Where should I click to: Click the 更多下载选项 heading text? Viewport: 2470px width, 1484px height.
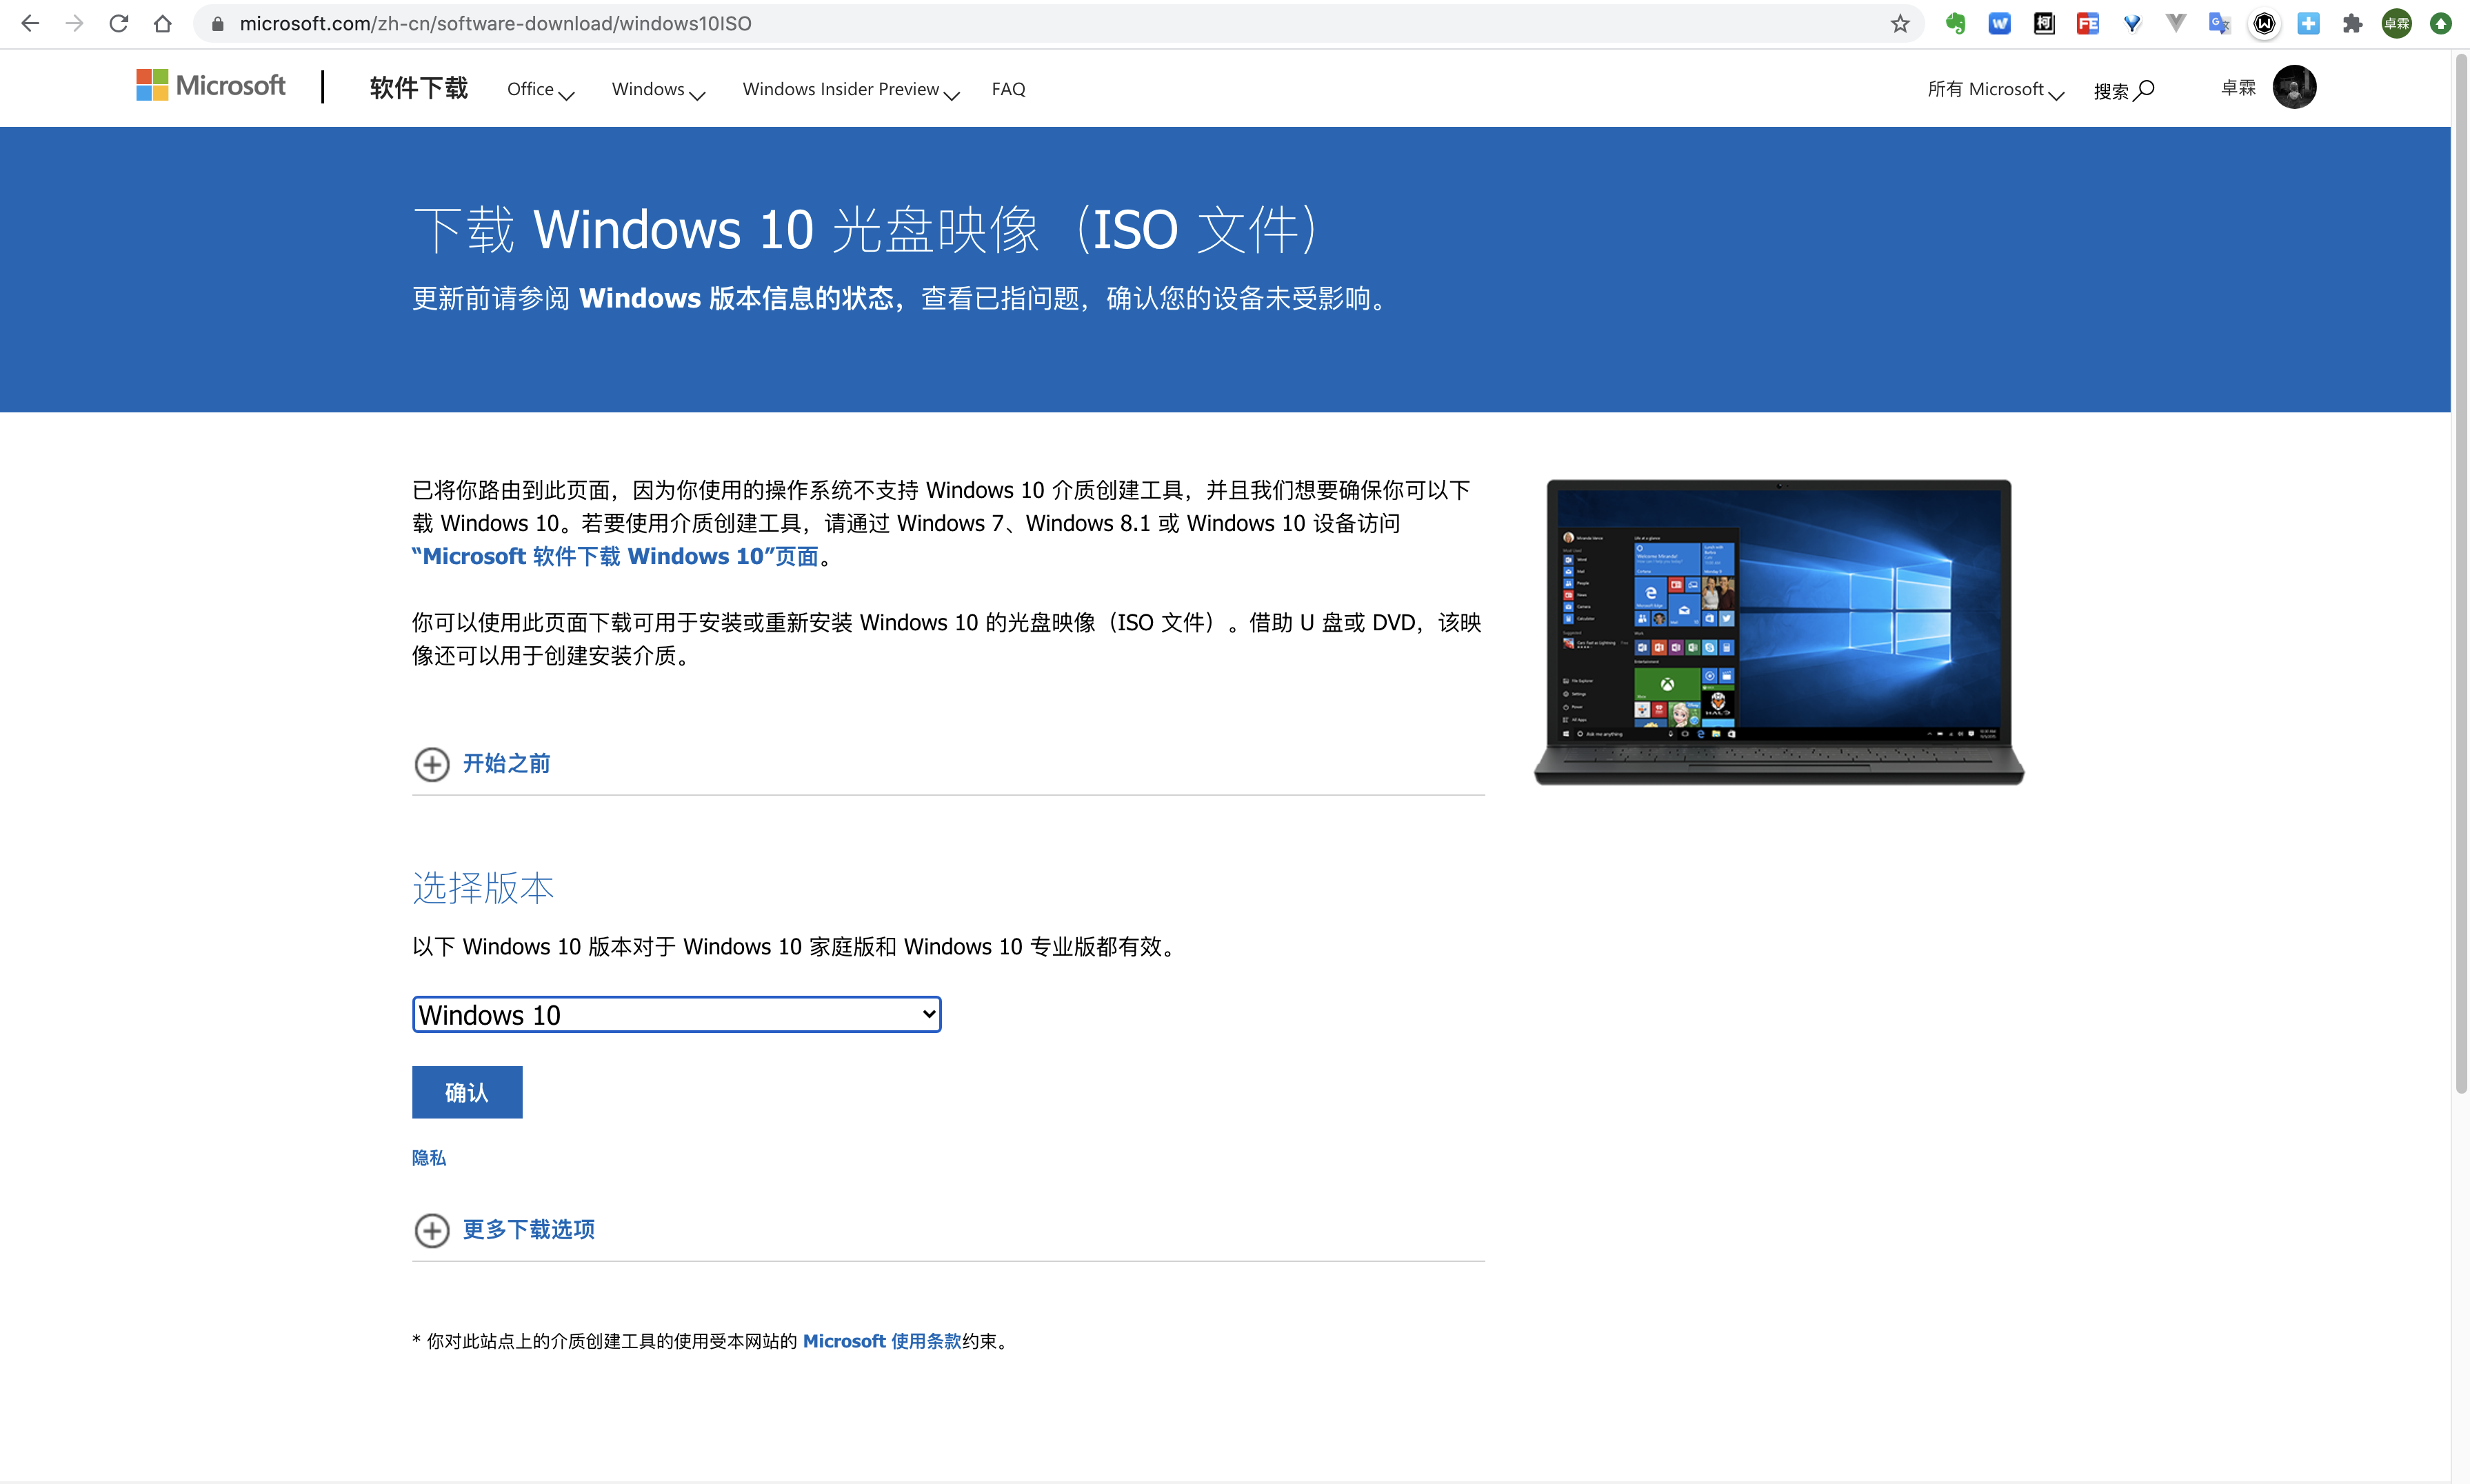528,1229
